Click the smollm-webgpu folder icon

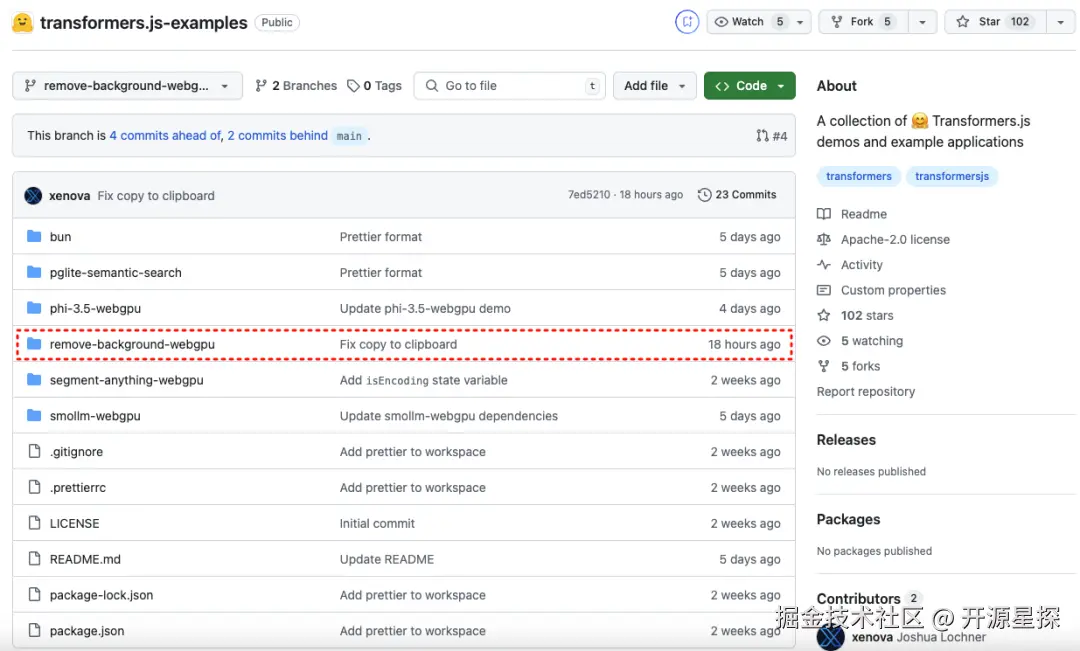(34, 415)
